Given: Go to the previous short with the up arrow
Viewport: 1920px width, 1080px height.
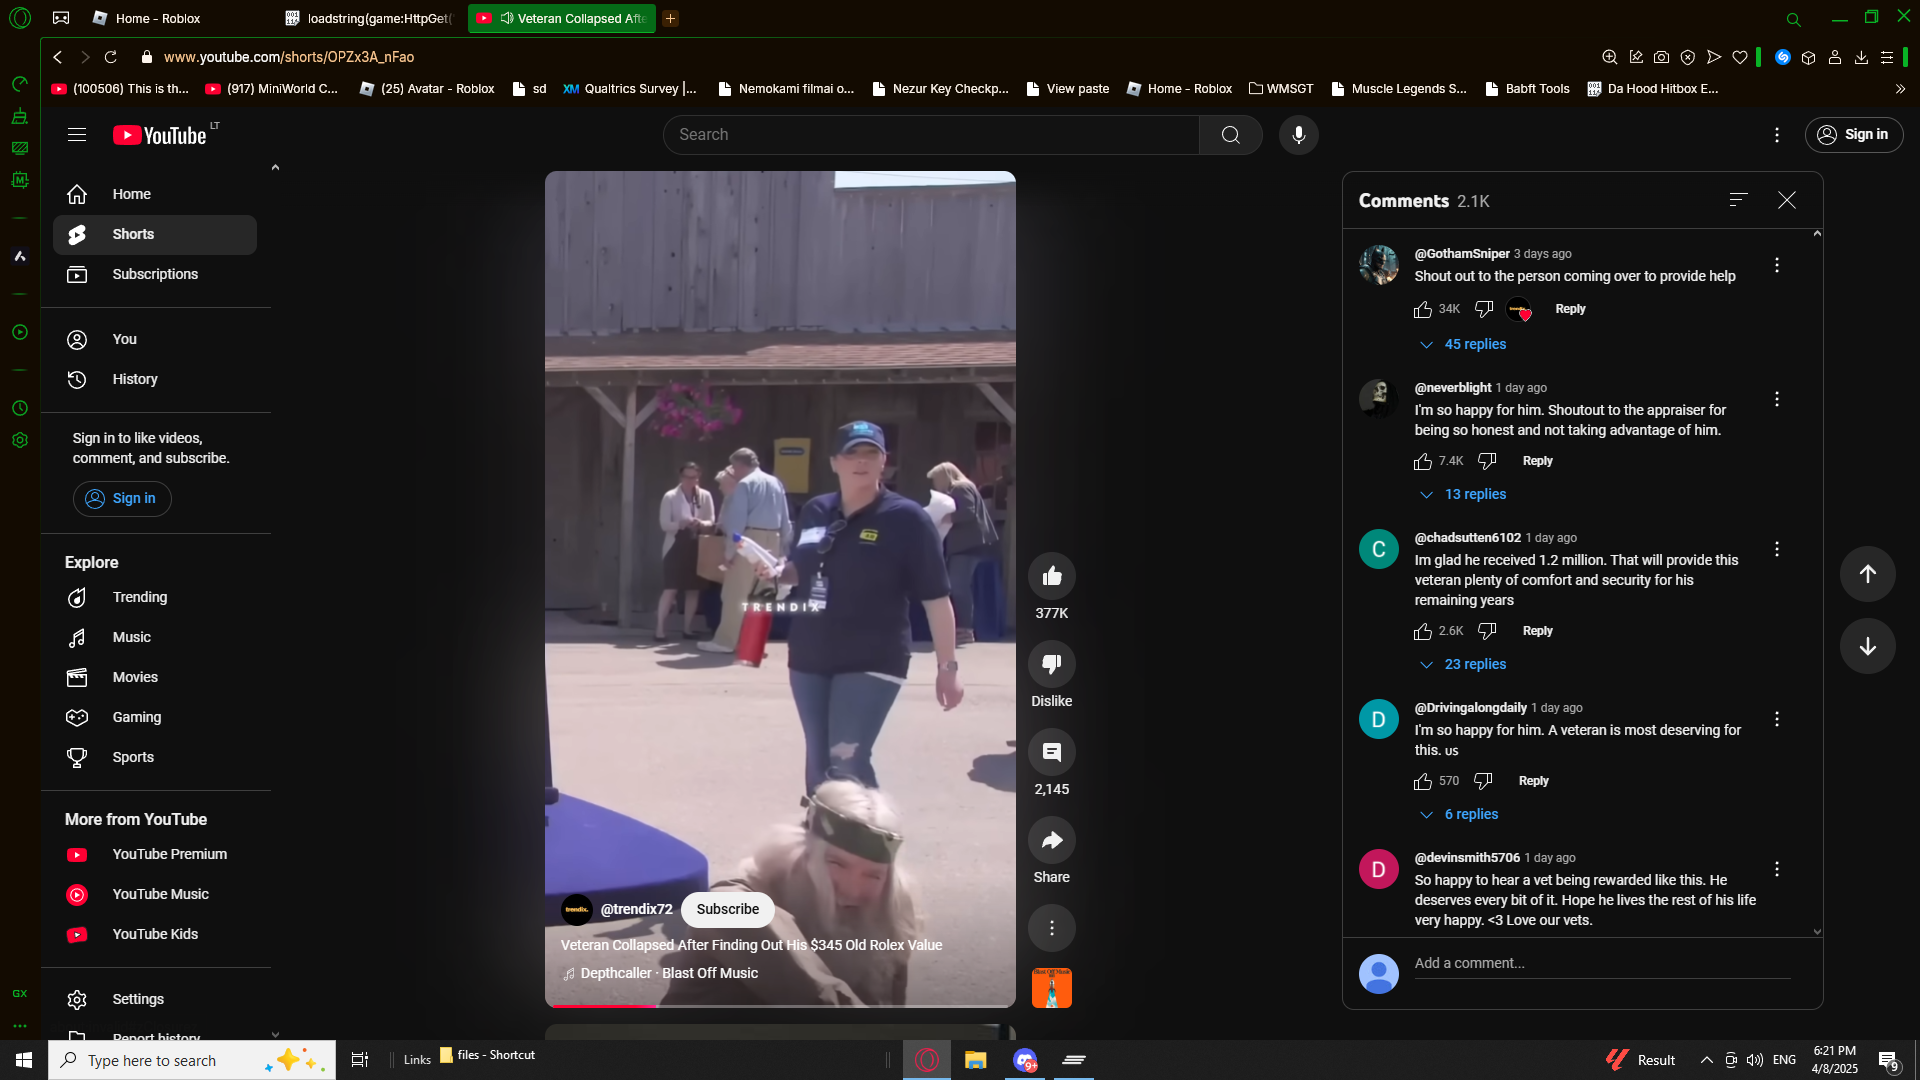Looking at the screenshot, I should point(1867,574).
